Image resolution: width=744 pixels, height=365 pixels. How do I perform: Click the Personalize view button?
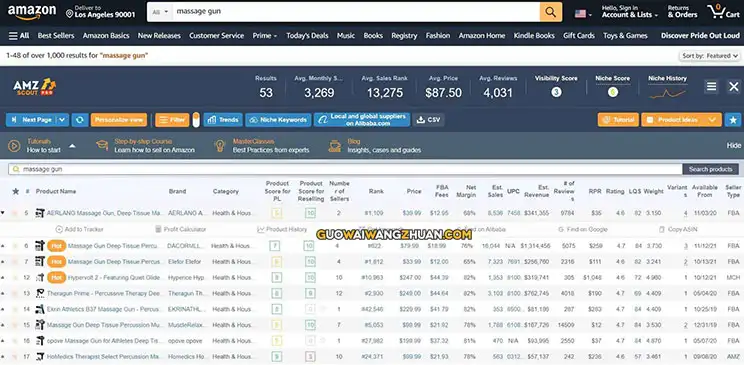click(x=119, y=120)
